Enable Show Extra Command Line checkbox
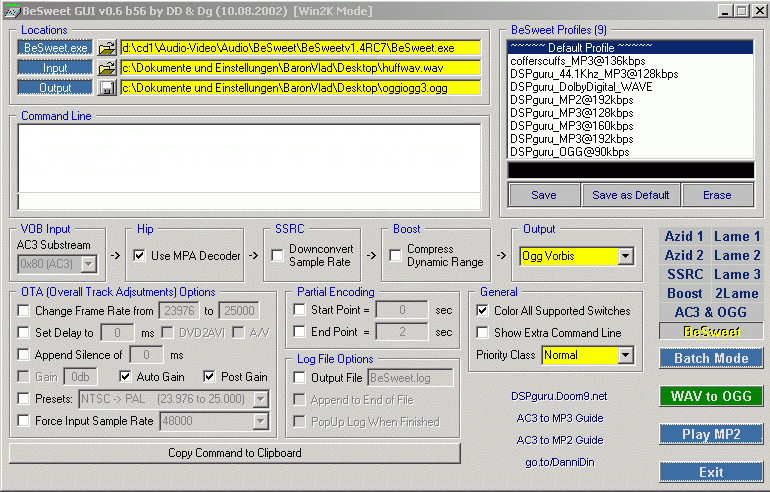 [482, 332]
